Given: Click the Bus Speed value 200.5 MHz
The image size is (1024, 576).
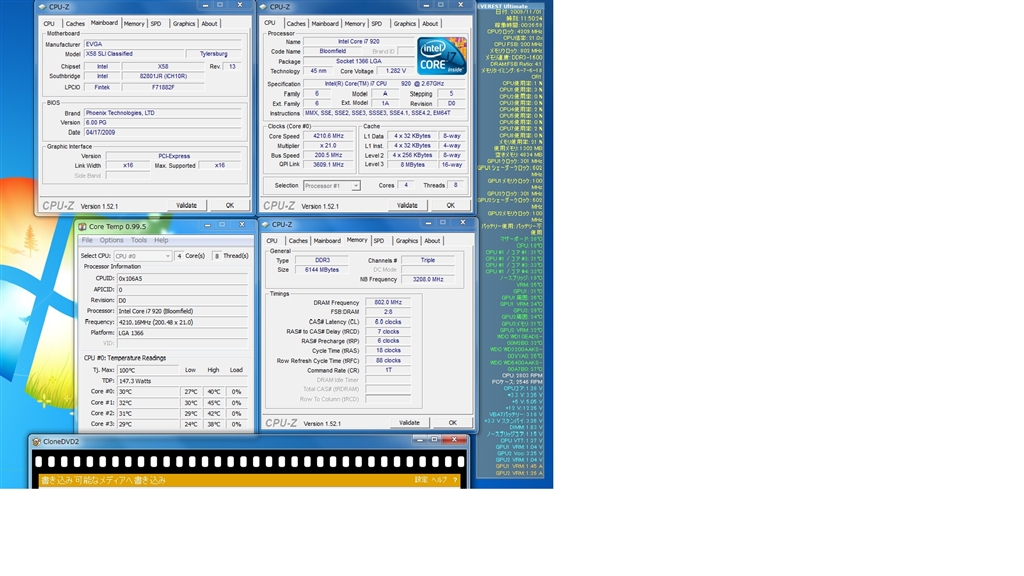Looking at the screenshot, I should (328, 155).
